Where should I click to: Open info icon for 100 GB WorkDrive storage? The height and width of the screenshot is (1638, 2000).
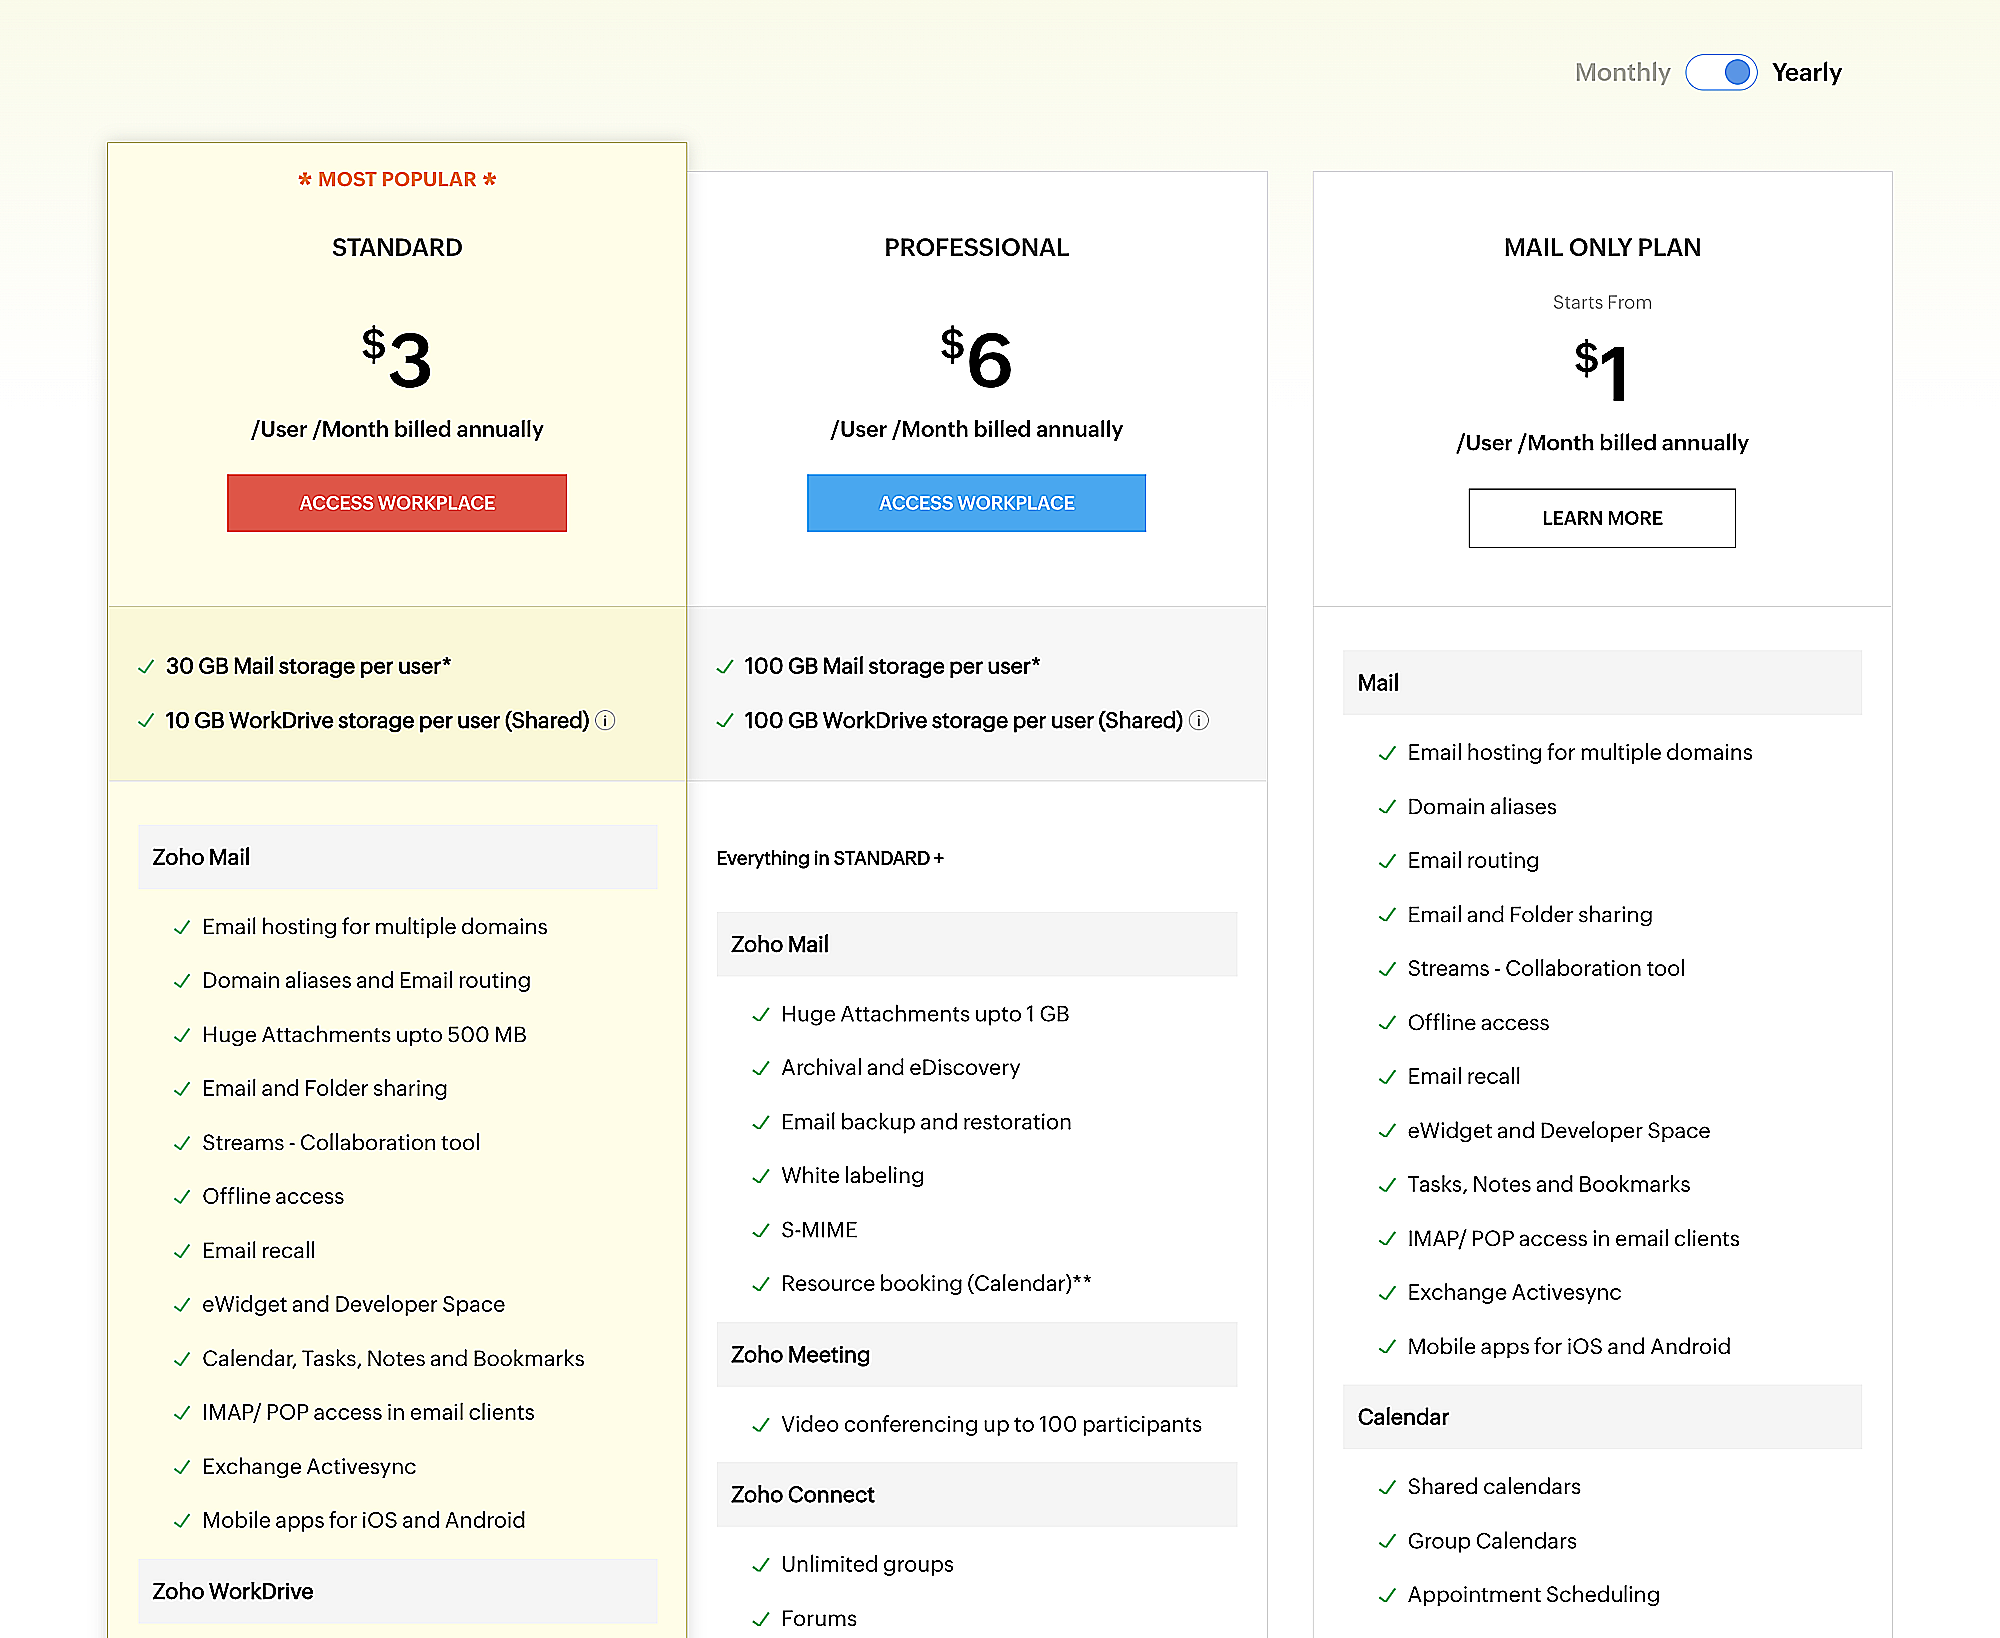pos(1199,720)
